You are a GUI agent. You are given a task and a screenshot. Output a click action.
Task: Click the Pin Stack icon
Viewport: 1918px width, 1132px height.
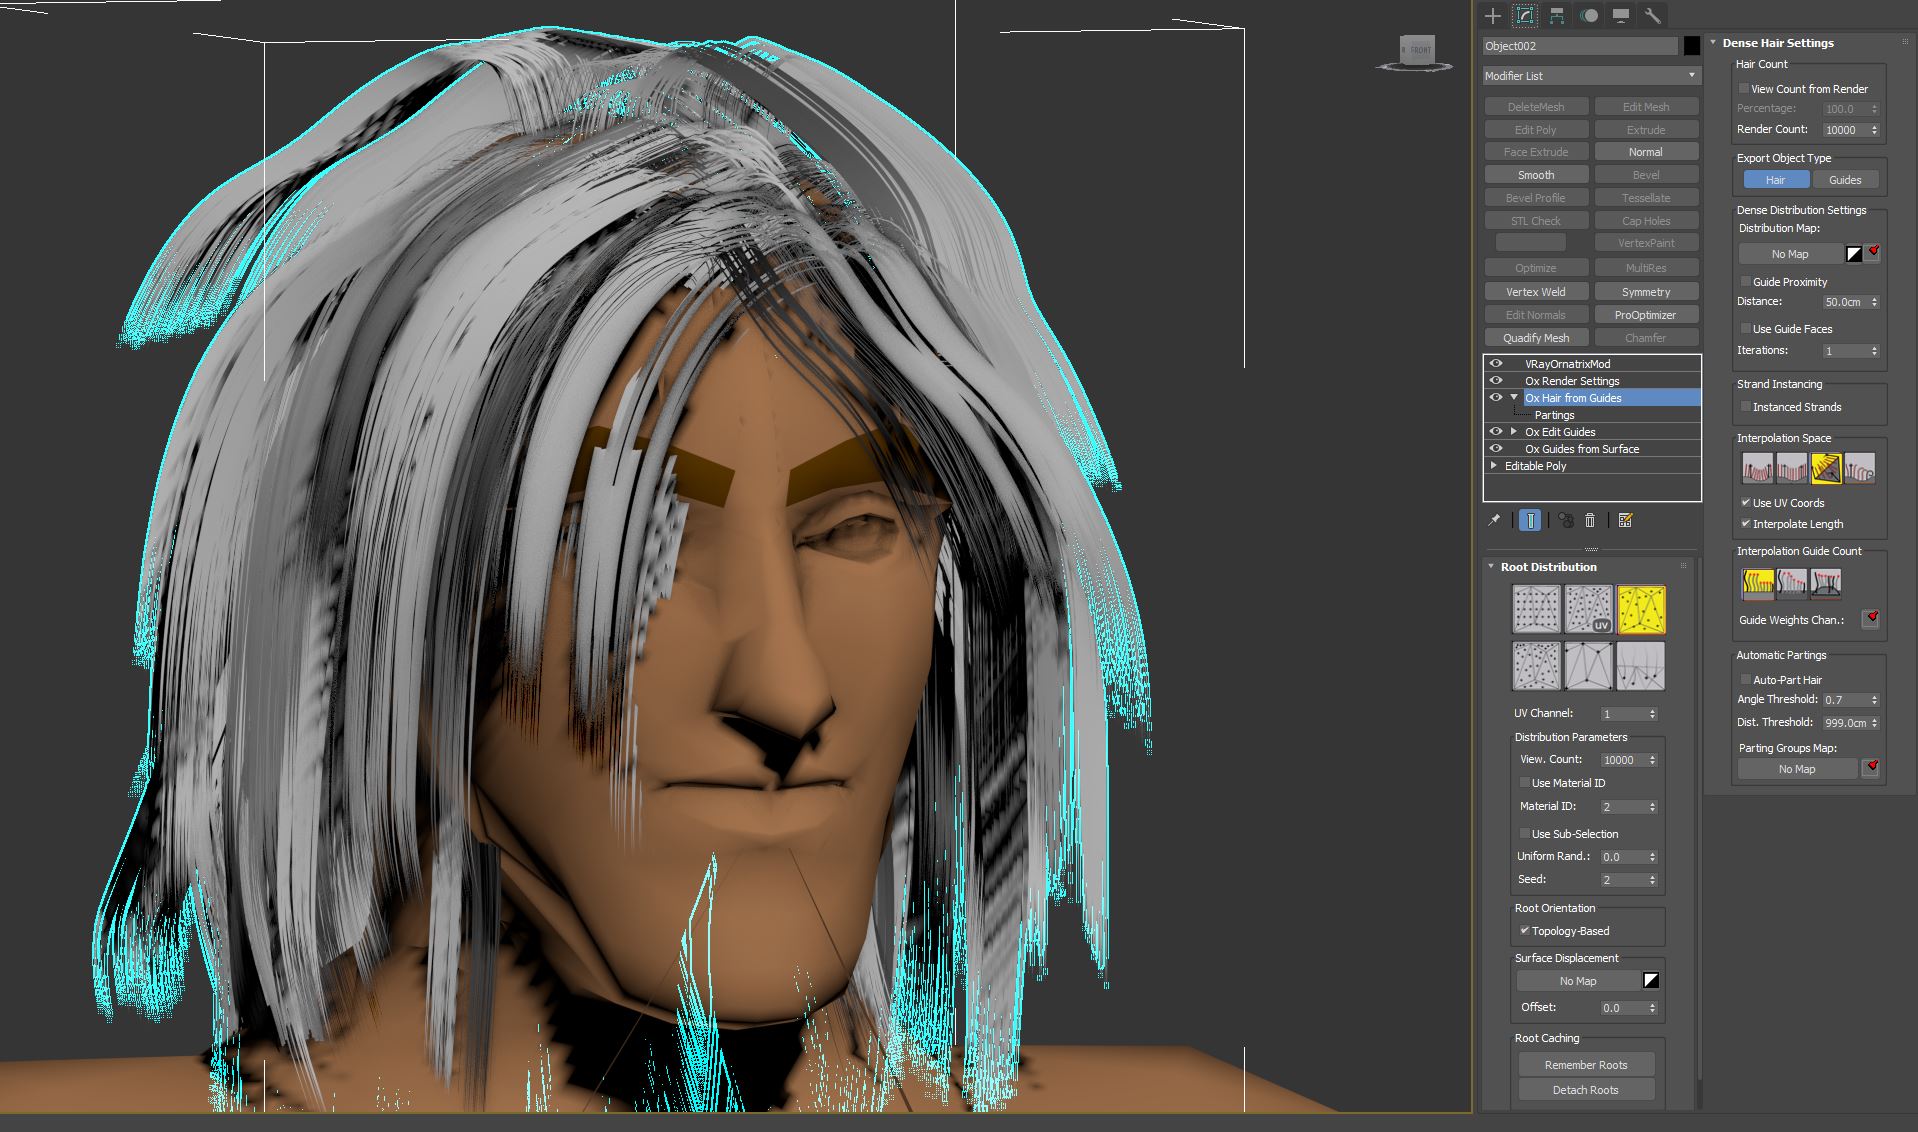coord(1494,520)
